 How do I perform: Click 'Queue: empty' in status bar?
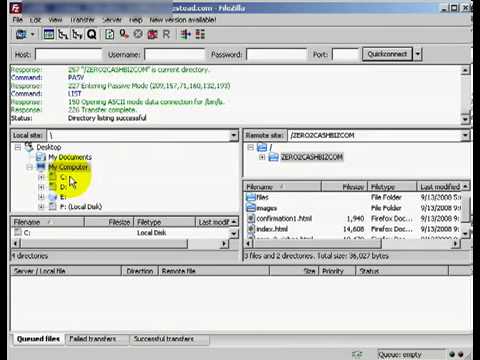click(x=400, y=355)
